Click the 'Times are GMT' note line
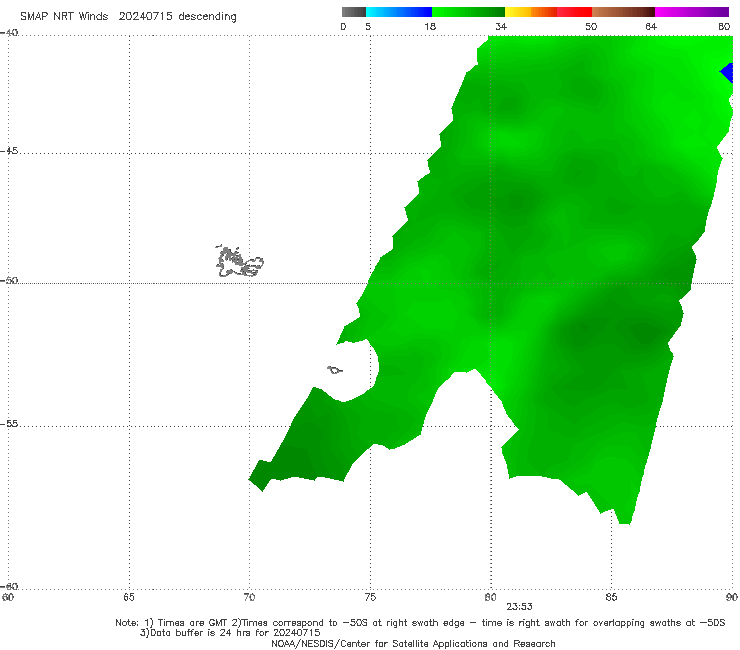 (x=420, y=623)
